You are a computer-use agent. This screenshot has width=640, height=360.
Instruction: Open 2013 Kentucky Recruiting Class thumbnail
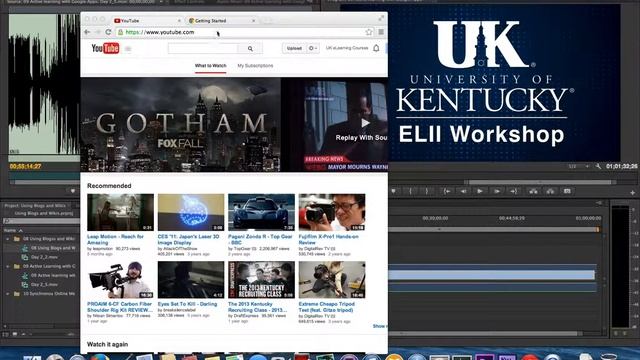261,280
